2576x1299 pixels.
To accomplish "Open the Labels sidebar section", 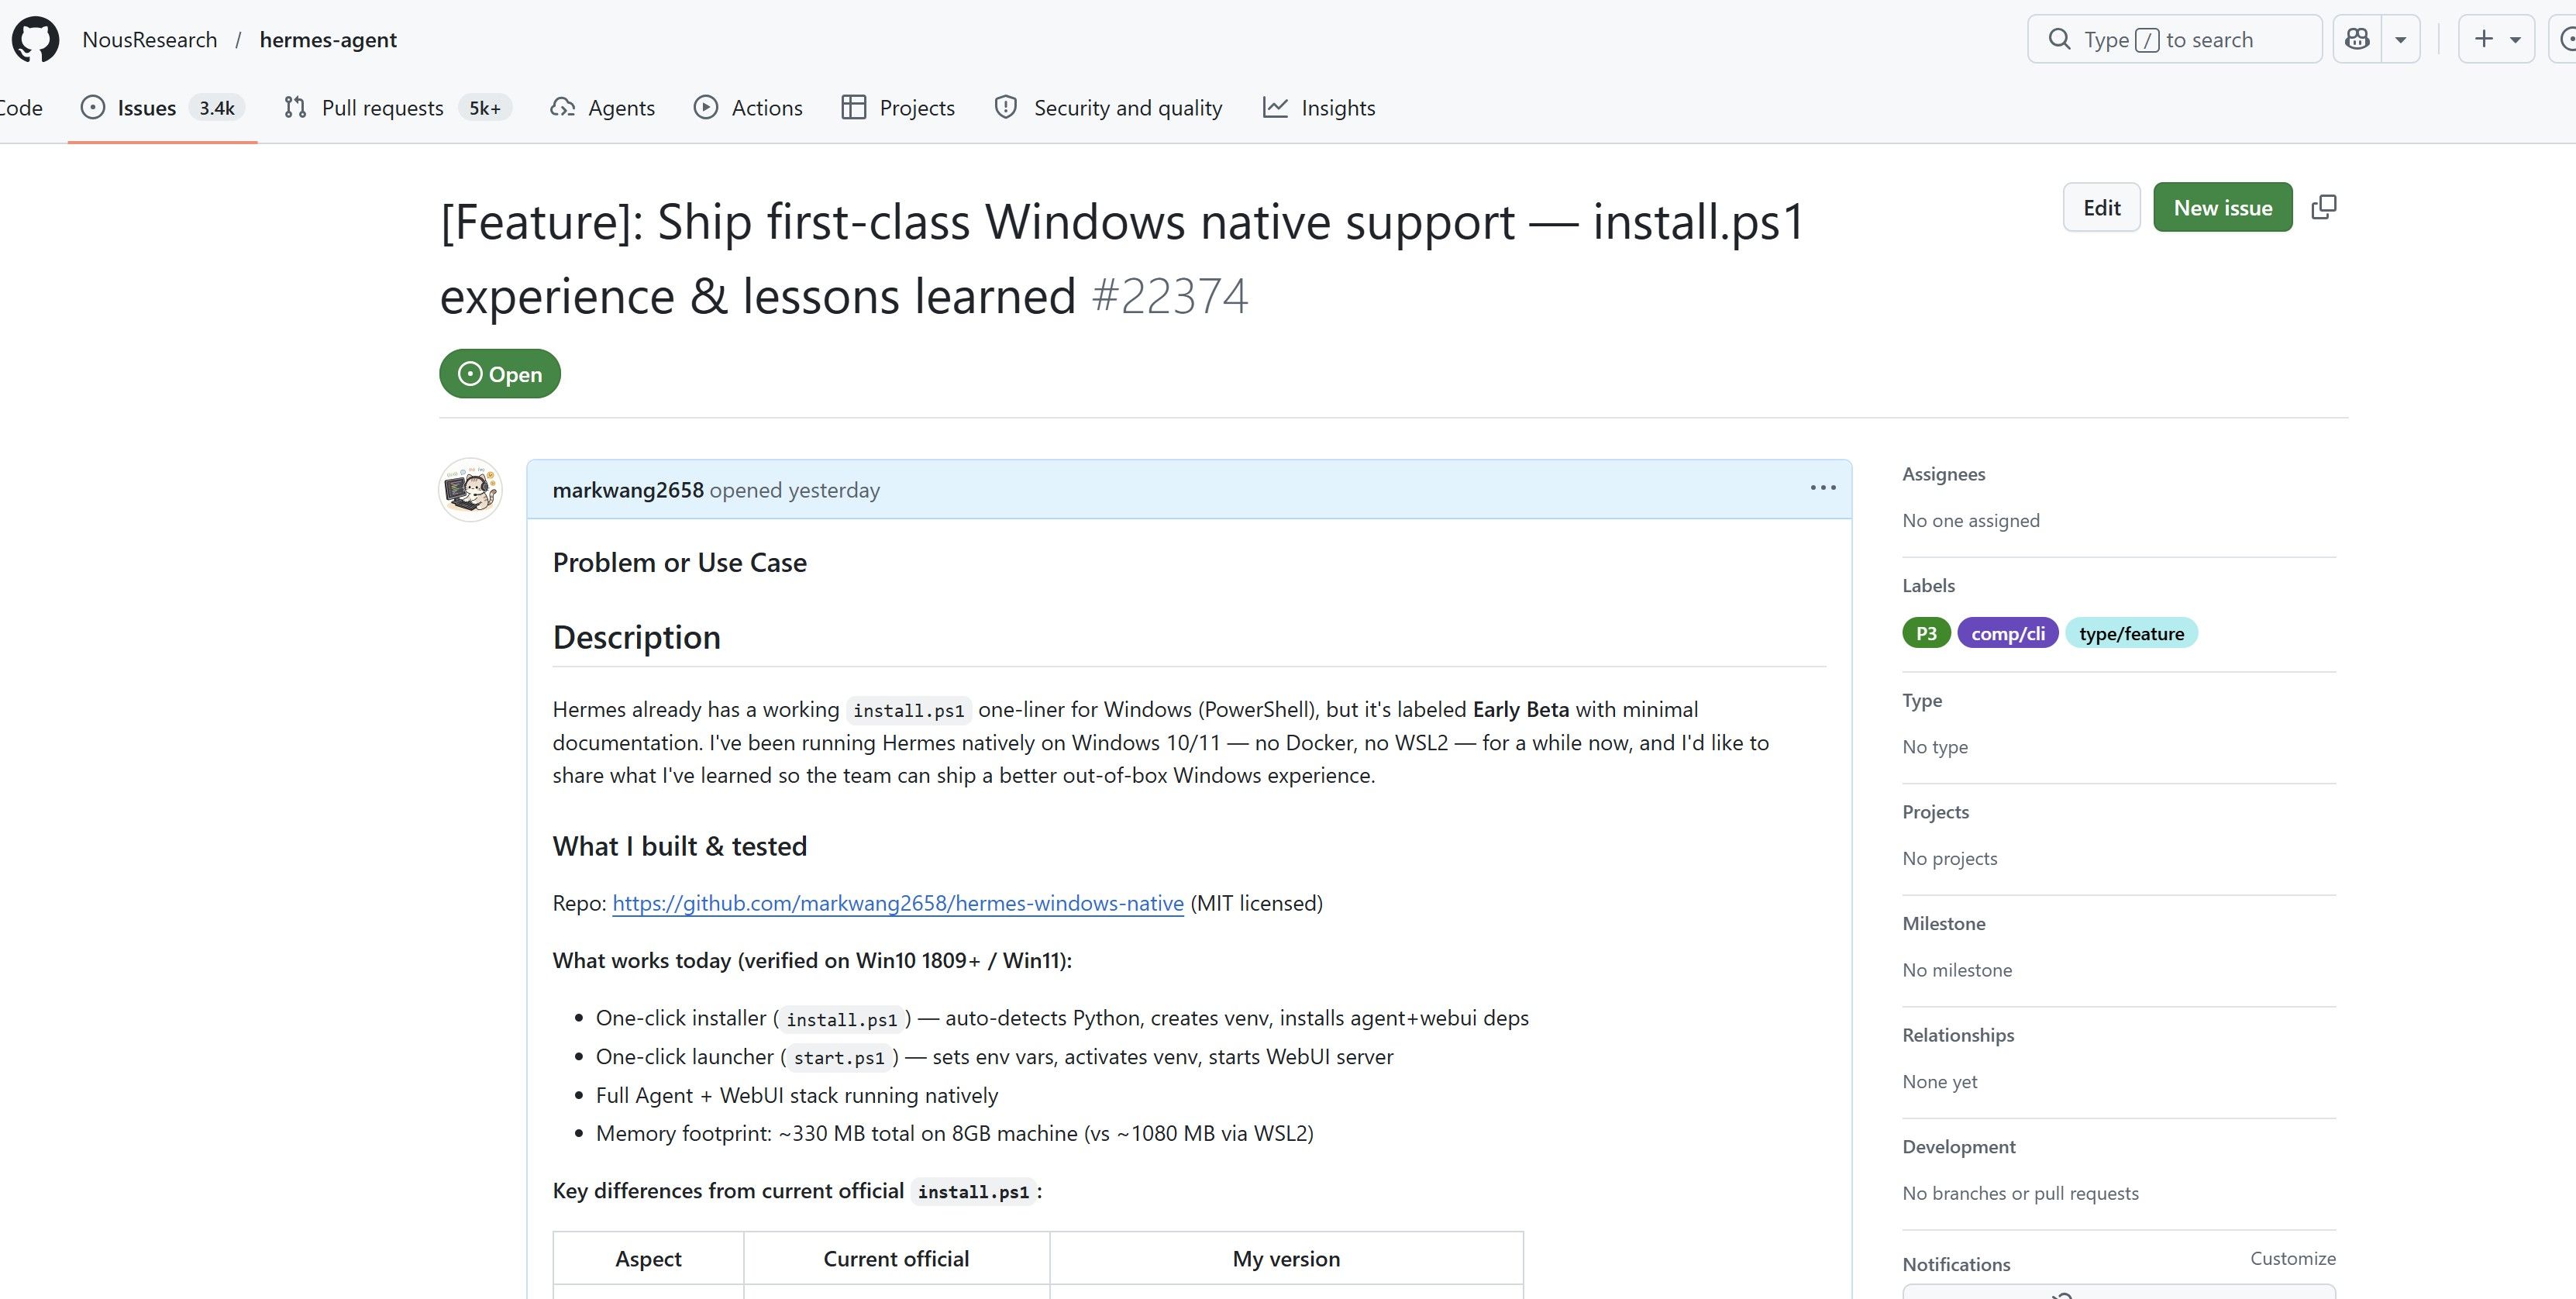I will point(1929,586).
